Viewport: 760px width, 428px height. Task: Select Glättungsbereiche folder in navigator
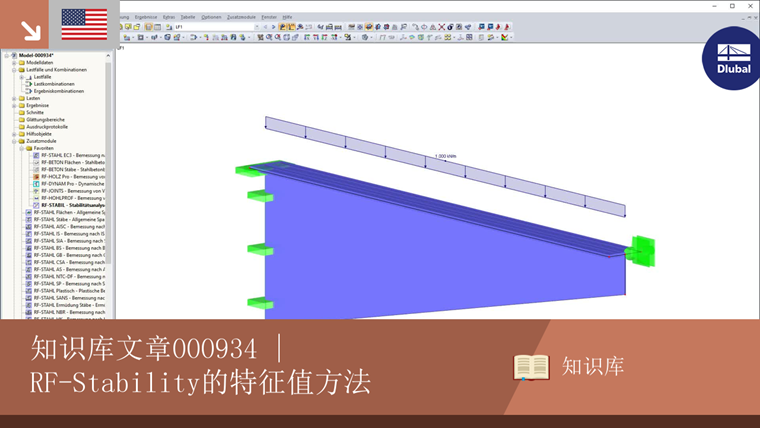tap(45, 120)
